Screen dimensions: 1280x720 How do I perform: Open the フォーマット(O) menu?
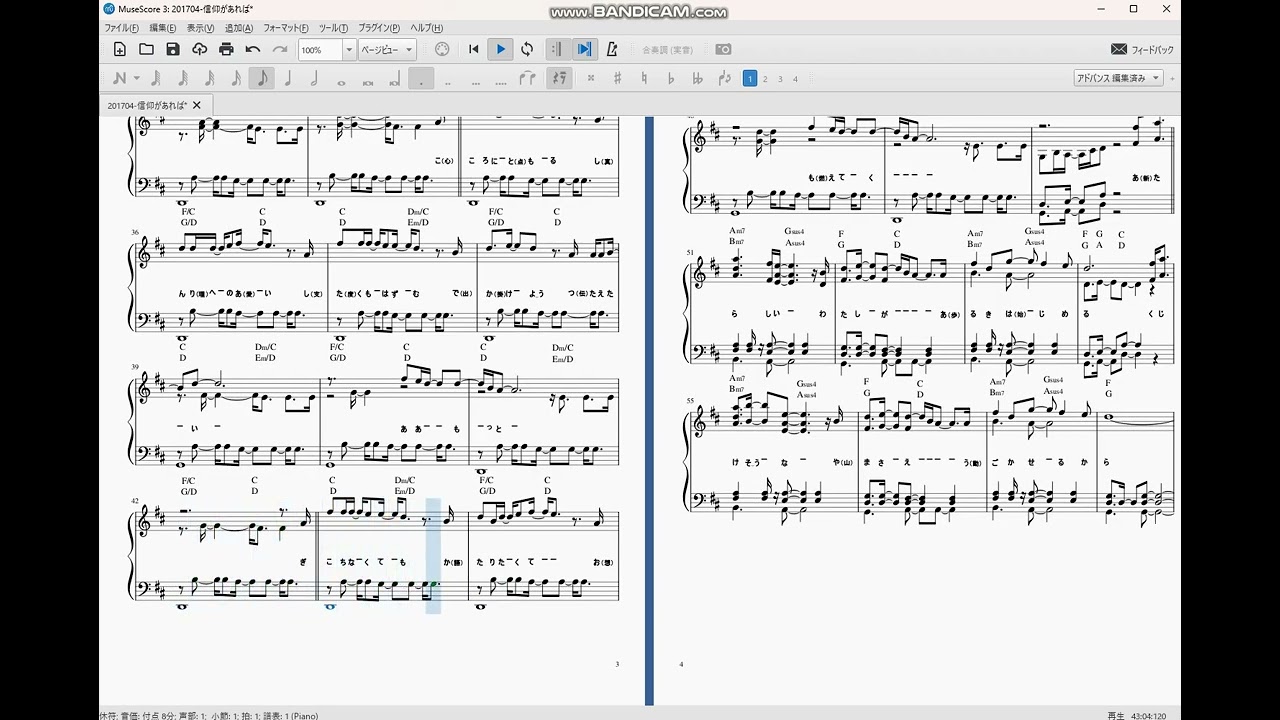point(287,28)
